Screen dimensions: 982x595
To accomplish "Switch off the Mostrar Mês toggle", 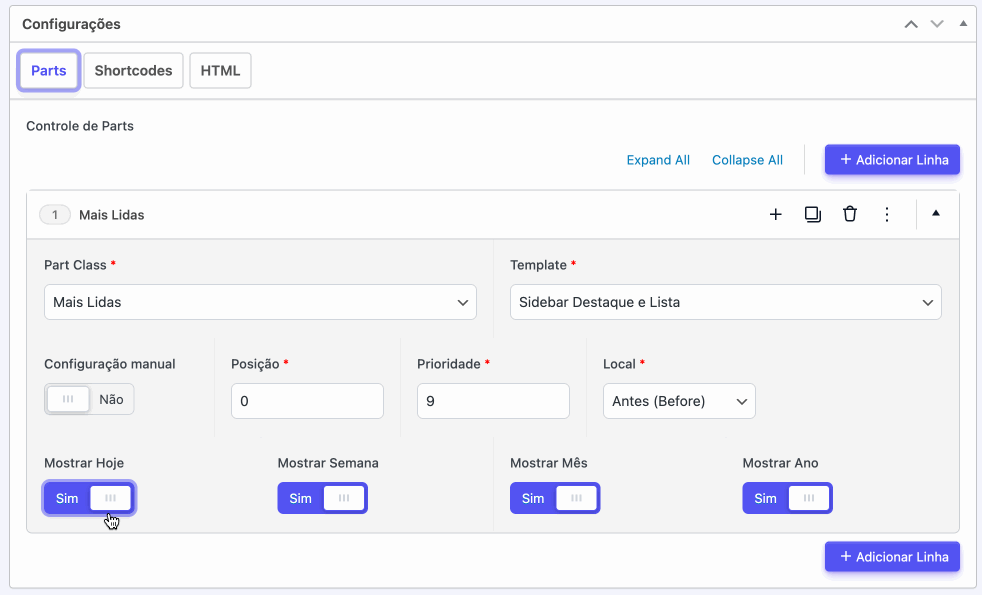I will pyautogui.click(x=555, y=498).
